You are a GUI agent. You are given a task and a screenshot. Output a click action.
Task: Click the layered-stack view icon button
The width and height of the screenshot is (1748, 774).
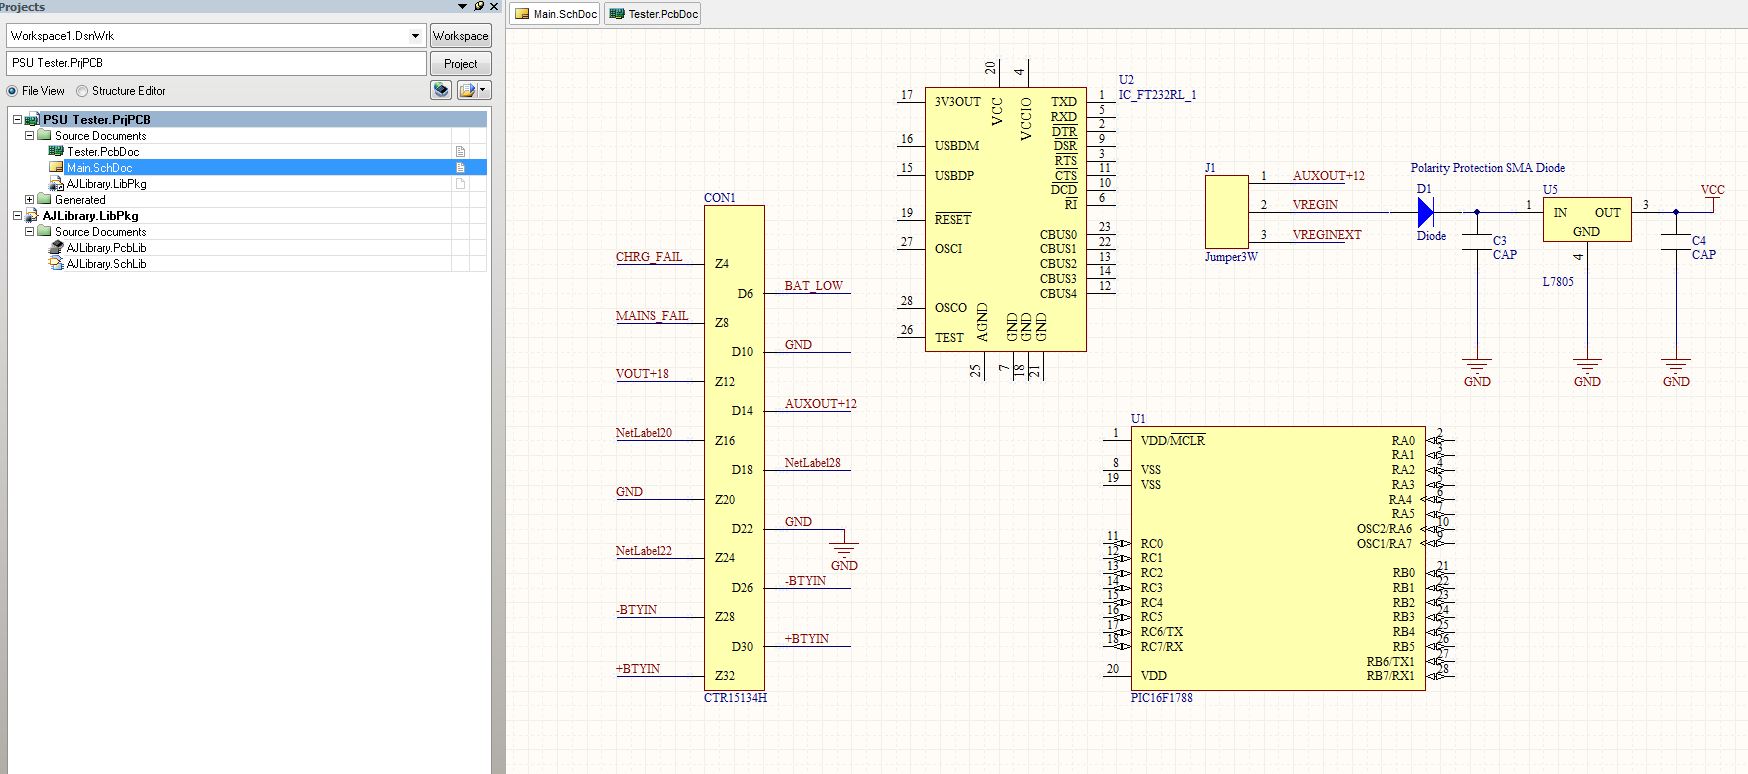[x=441, y=90]
